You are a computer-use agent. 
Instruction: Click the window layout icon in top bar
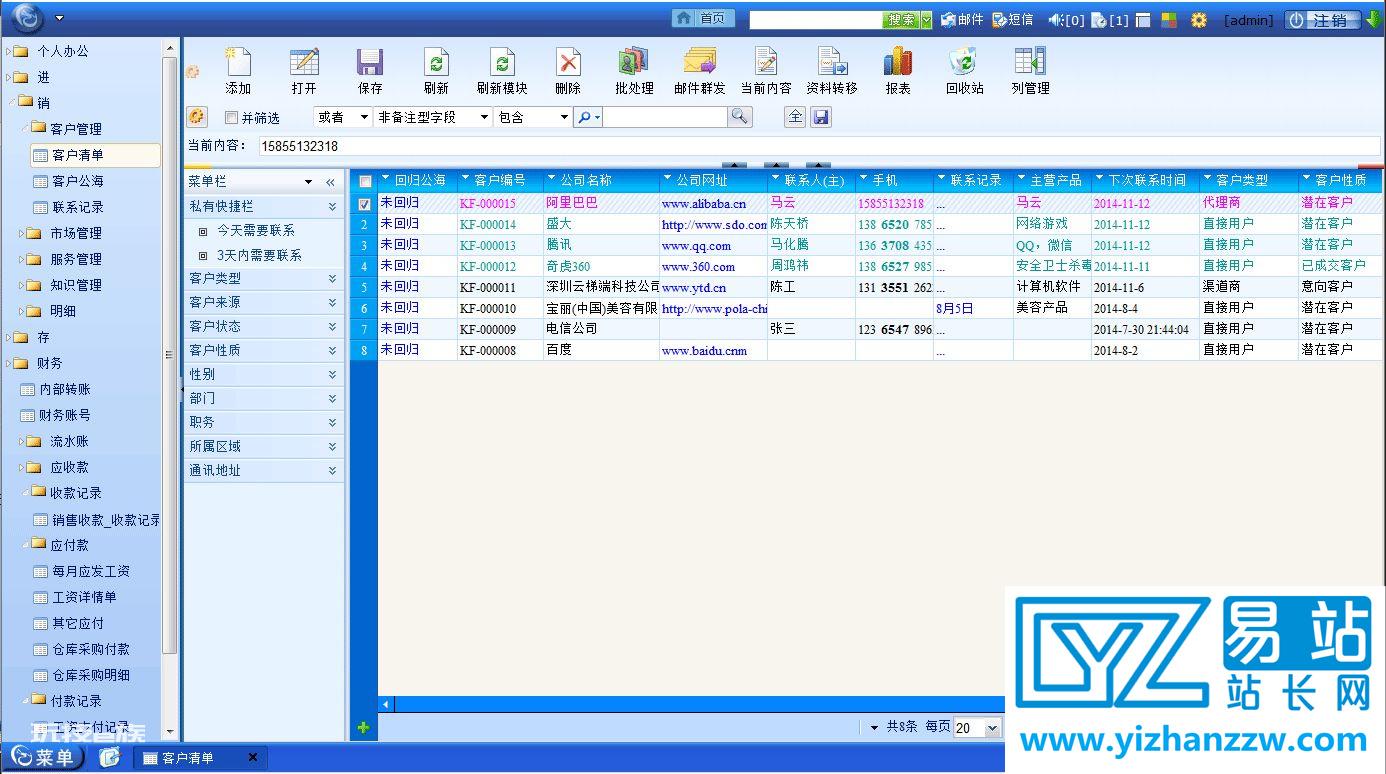(x=1144, y=20)
